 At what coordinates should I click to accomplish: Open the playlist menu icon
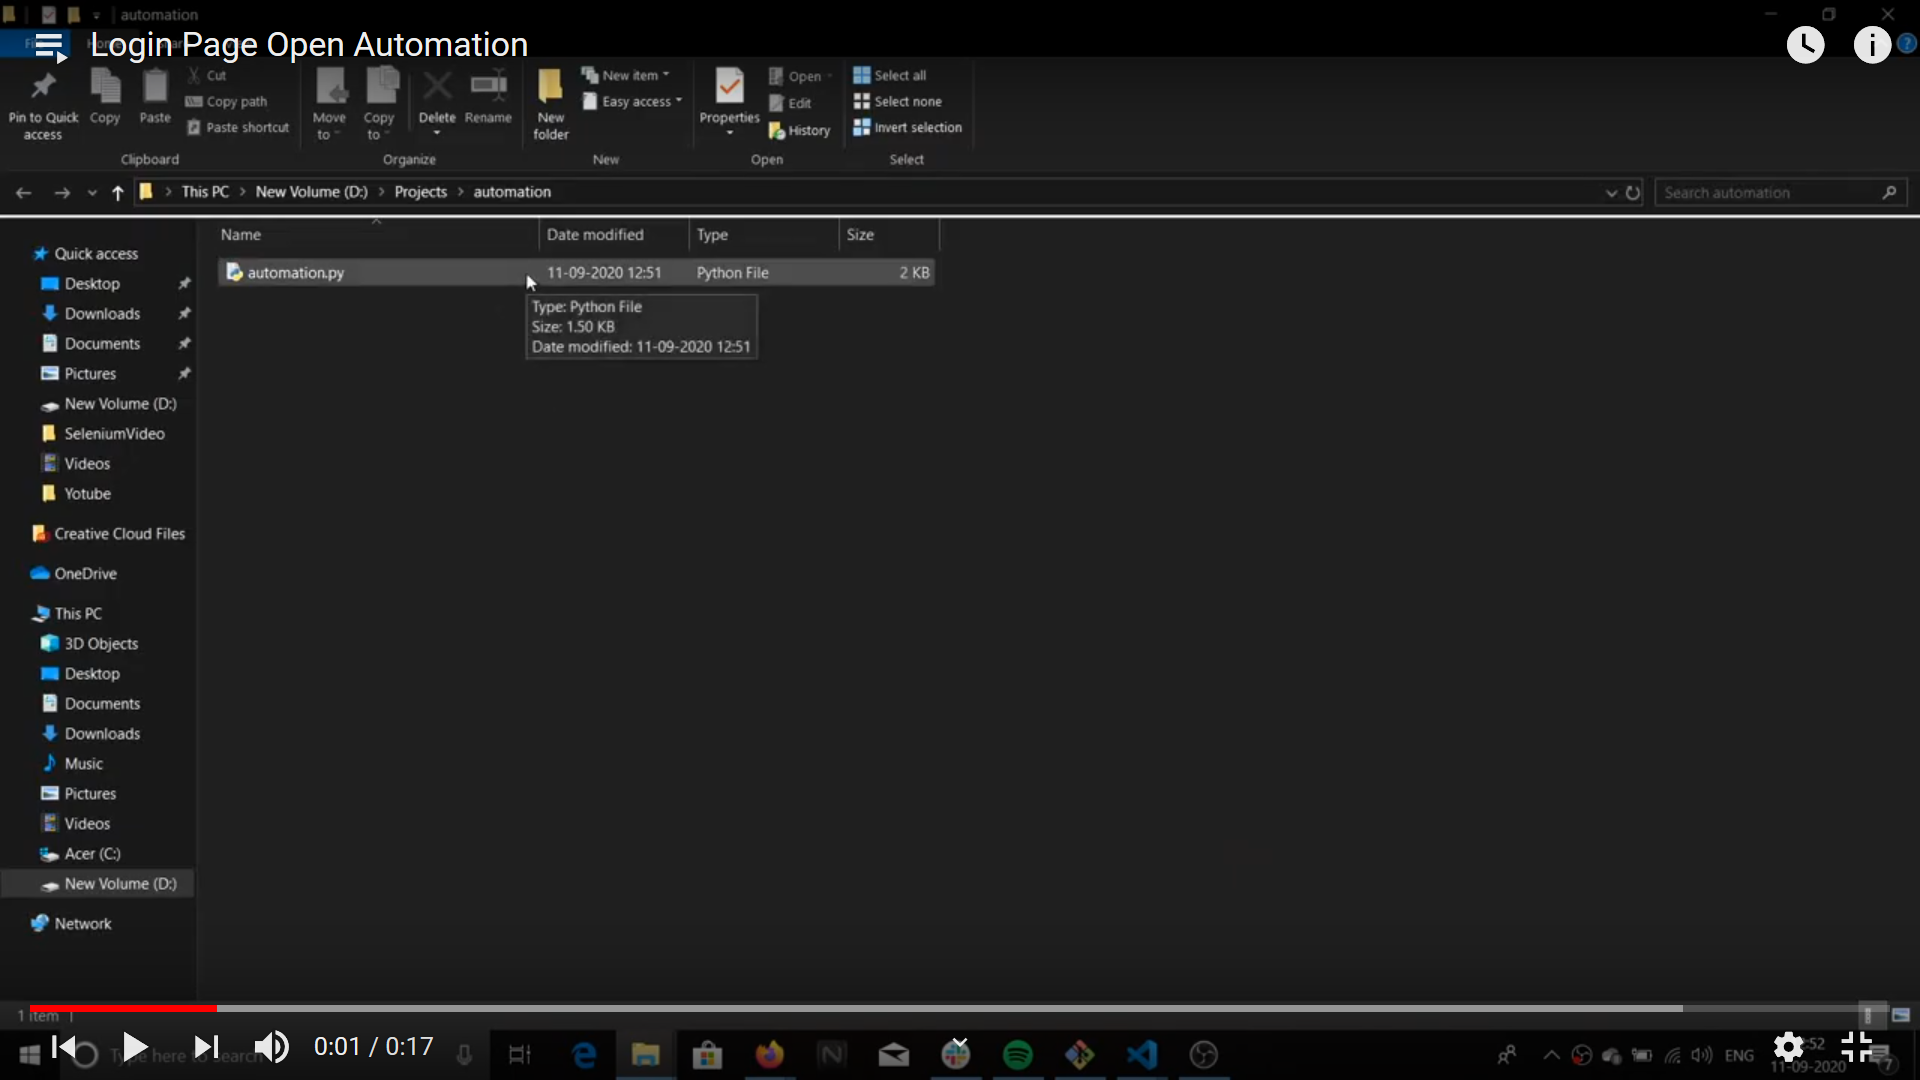tap(49, 46)
